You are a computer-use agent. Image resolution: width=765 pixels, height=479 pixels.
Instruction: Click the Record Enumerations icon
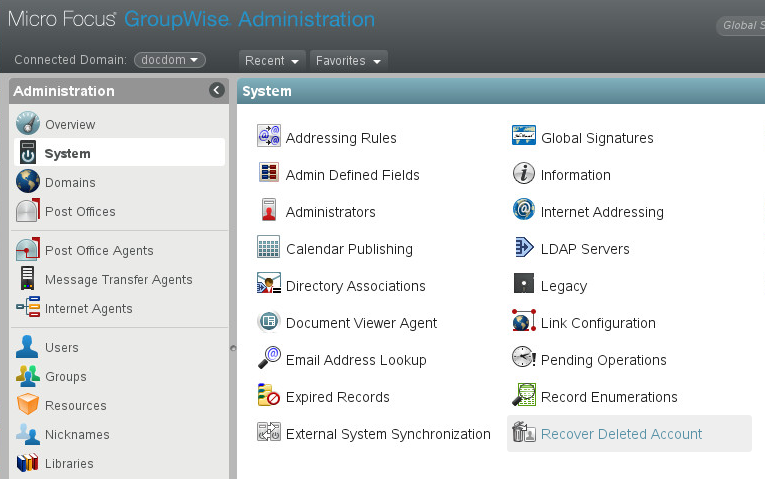[x=524, y=396]
